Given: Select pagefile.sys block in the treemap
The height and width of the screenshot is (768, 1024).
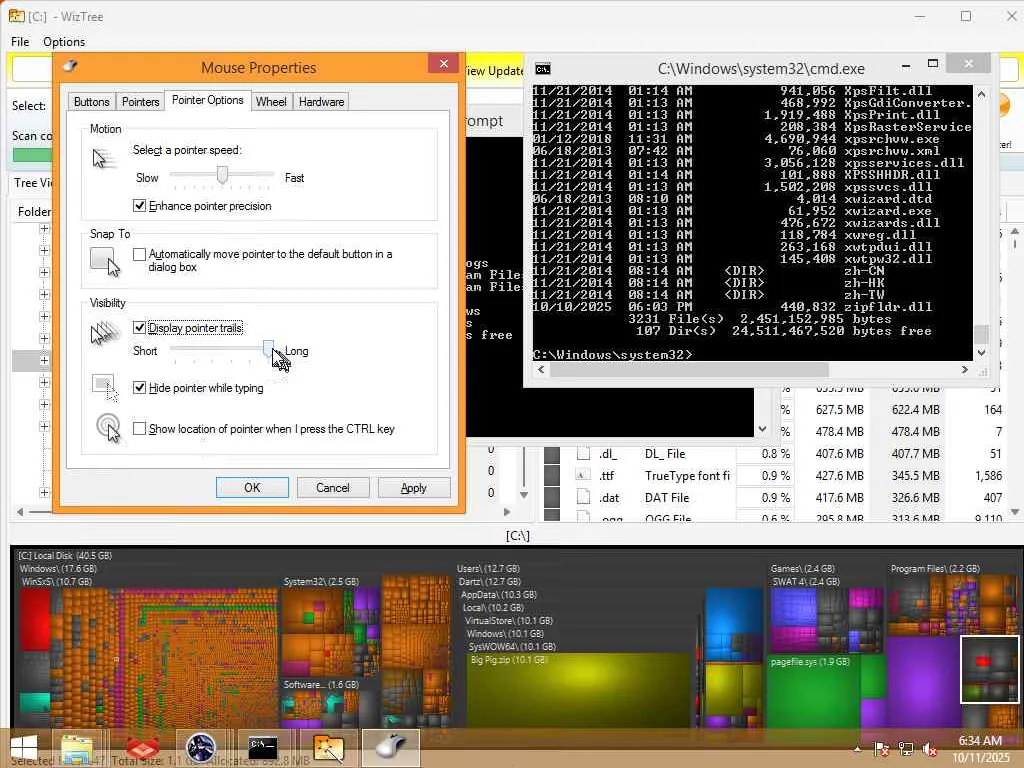Looking at the screenshot, I should click(x=814, y=694).
